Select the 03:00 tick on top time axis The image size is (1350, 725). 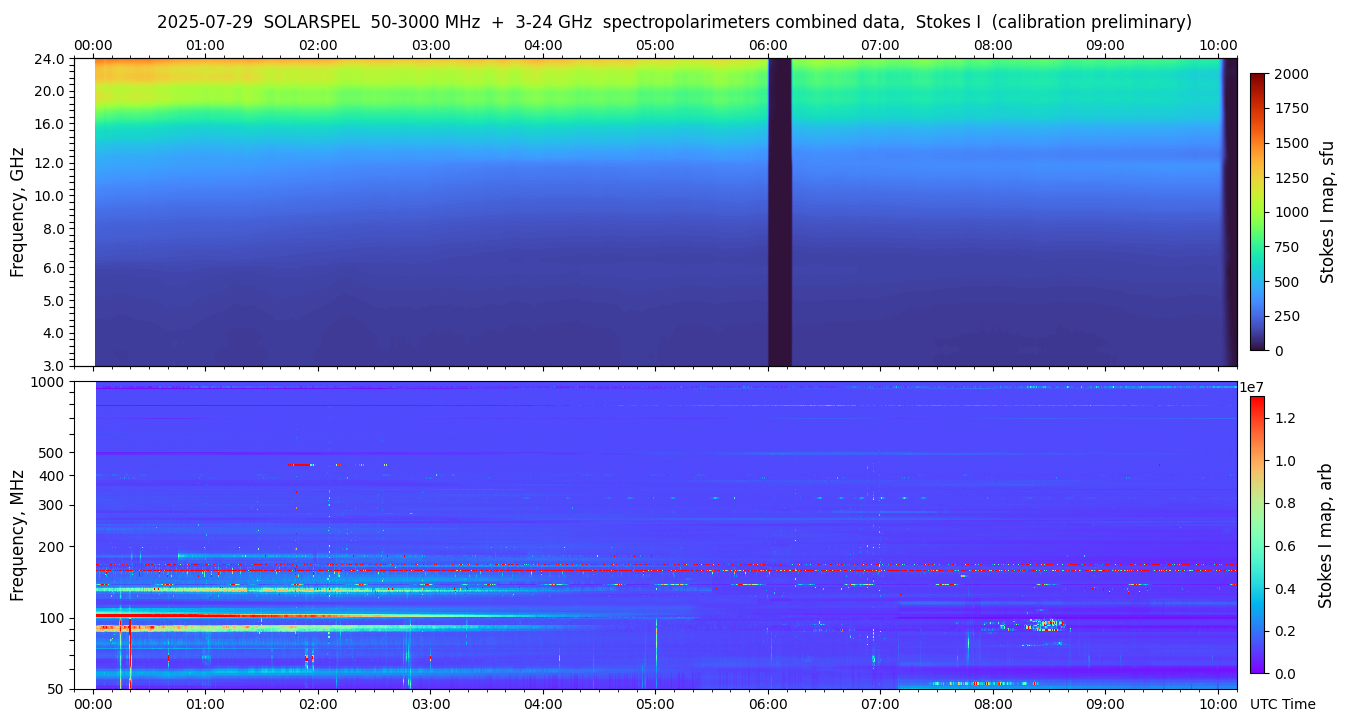pyautogui.click(x=431, y=45)
